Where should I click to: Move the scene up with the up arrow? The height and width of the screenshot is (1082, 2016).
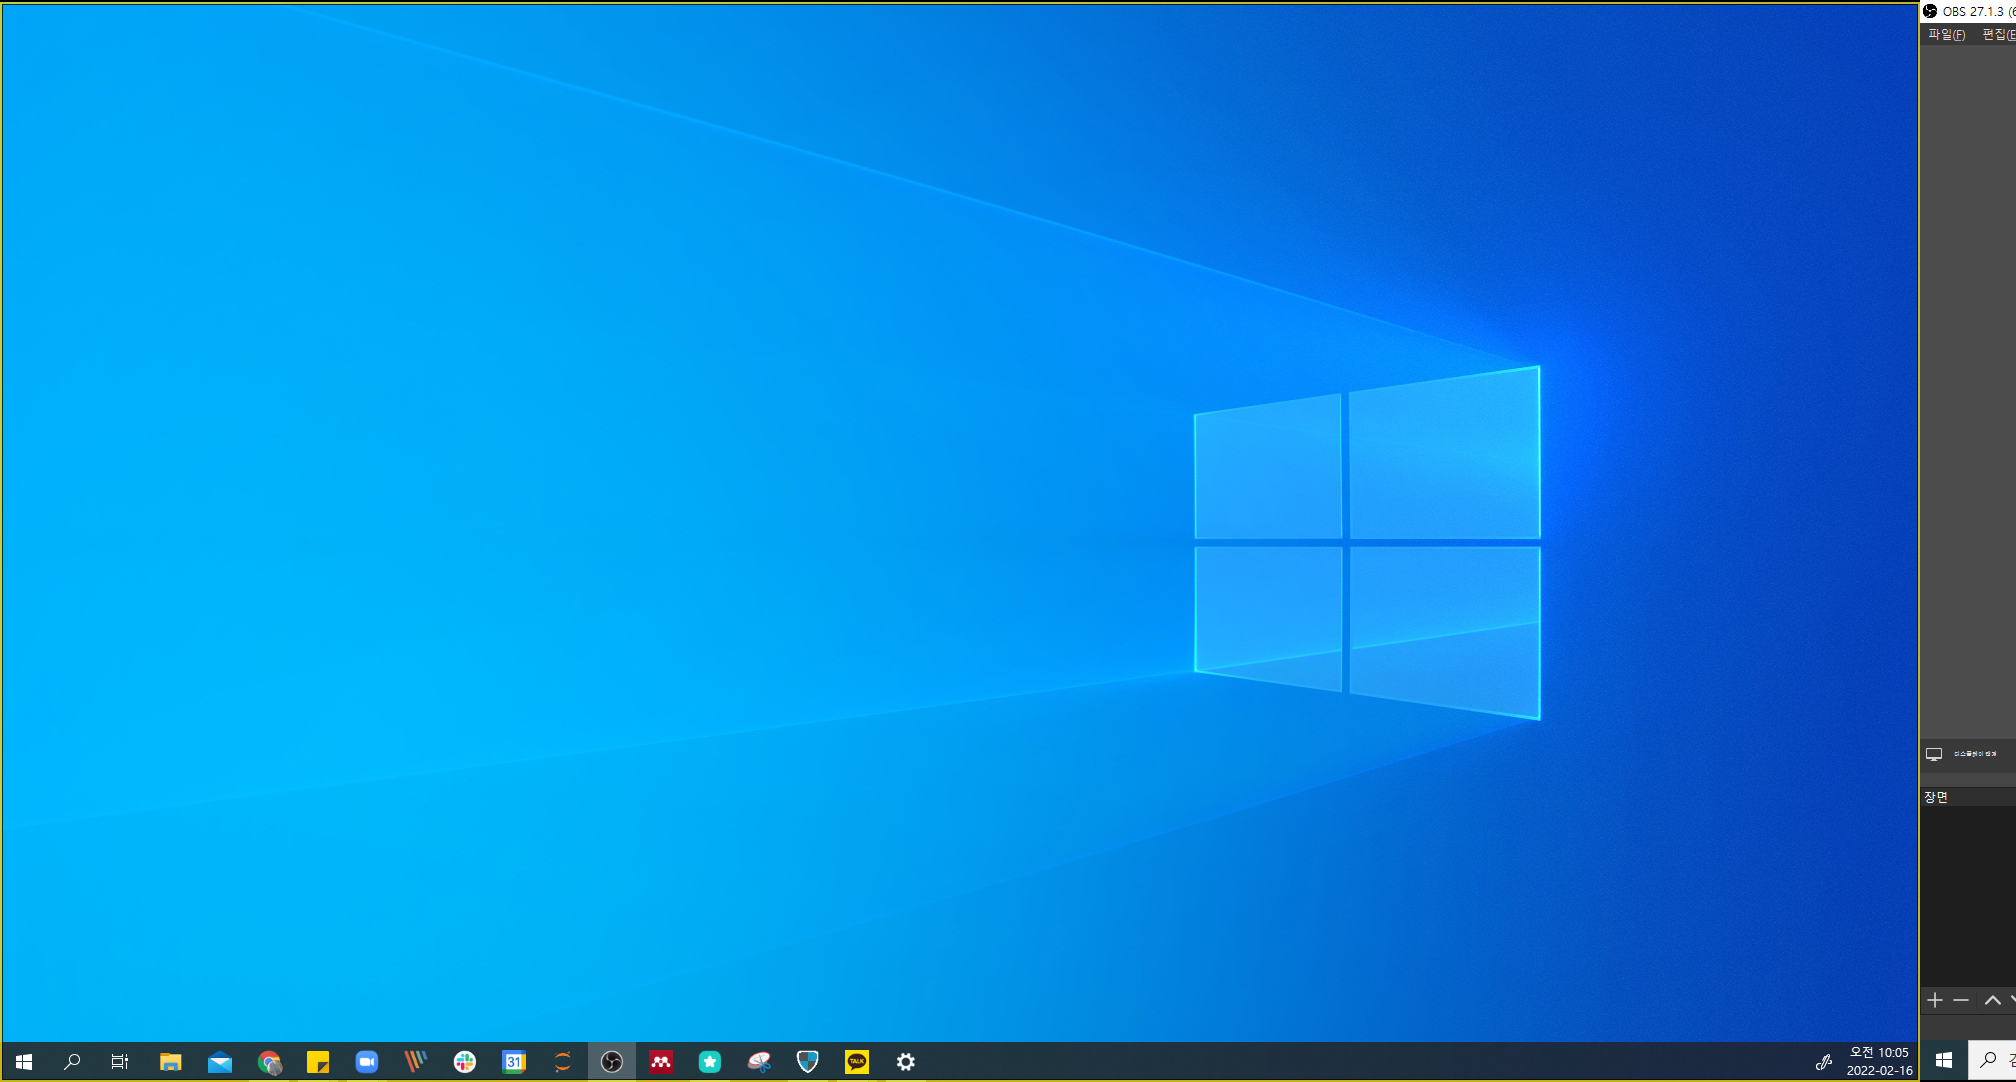(x=1992, y=1000)
